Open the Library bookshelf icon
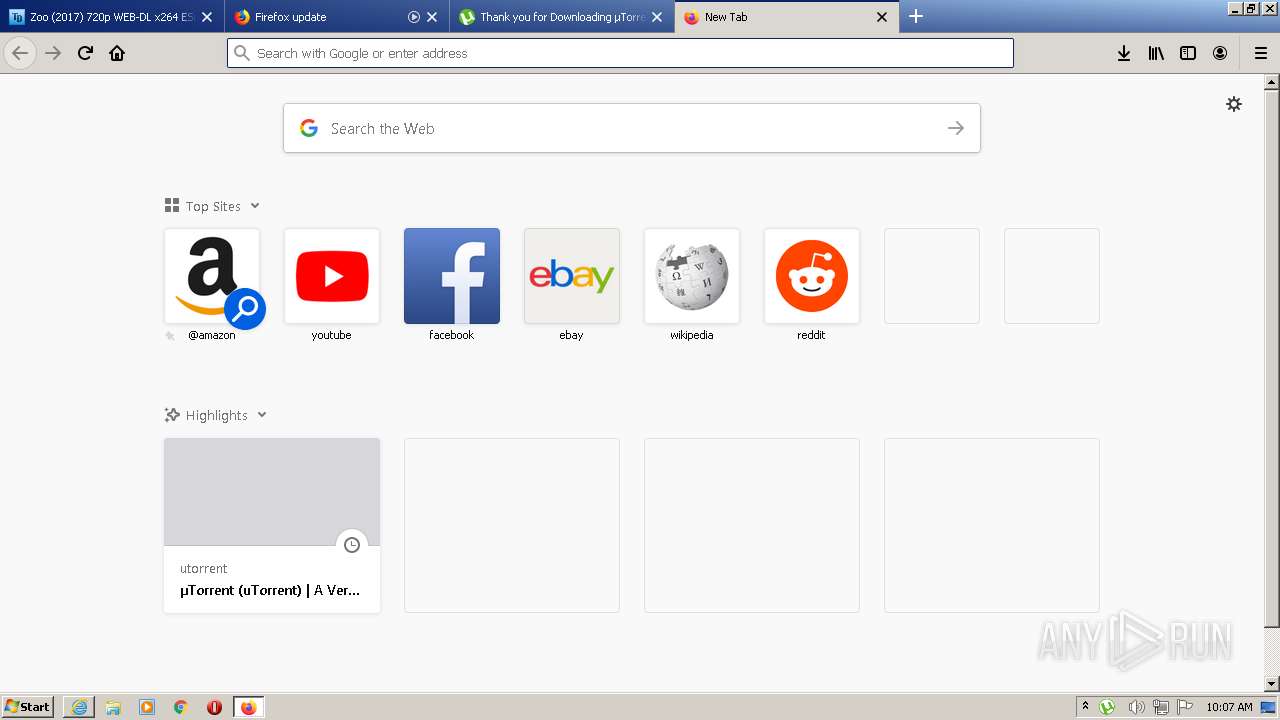 (x=1156, y=53)
